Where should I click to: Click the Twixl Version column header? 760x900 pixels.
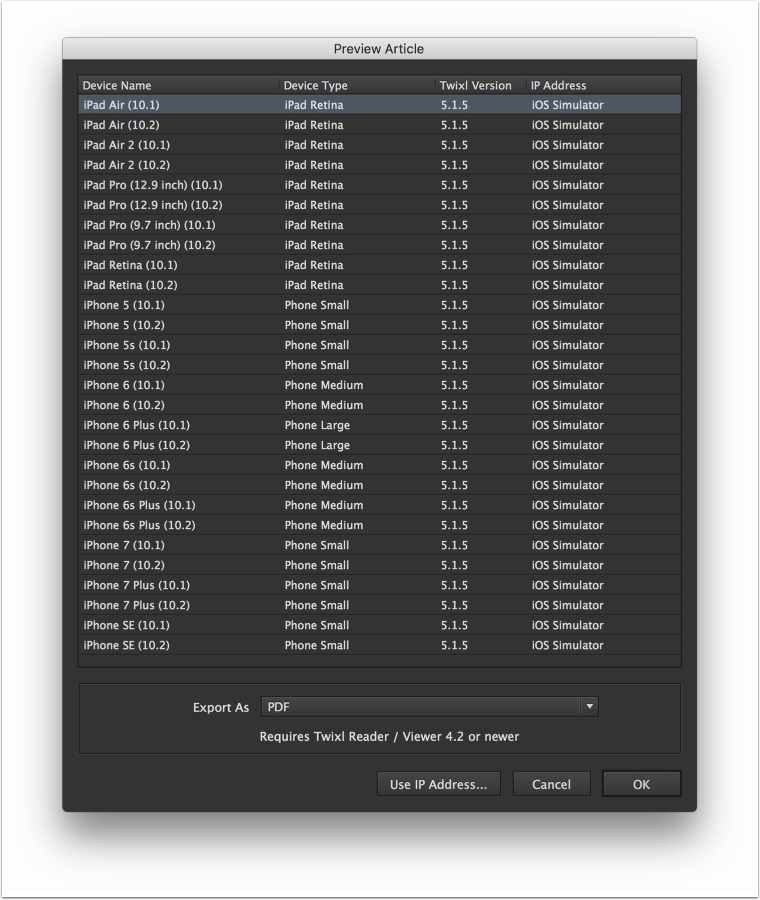point(480,86)
